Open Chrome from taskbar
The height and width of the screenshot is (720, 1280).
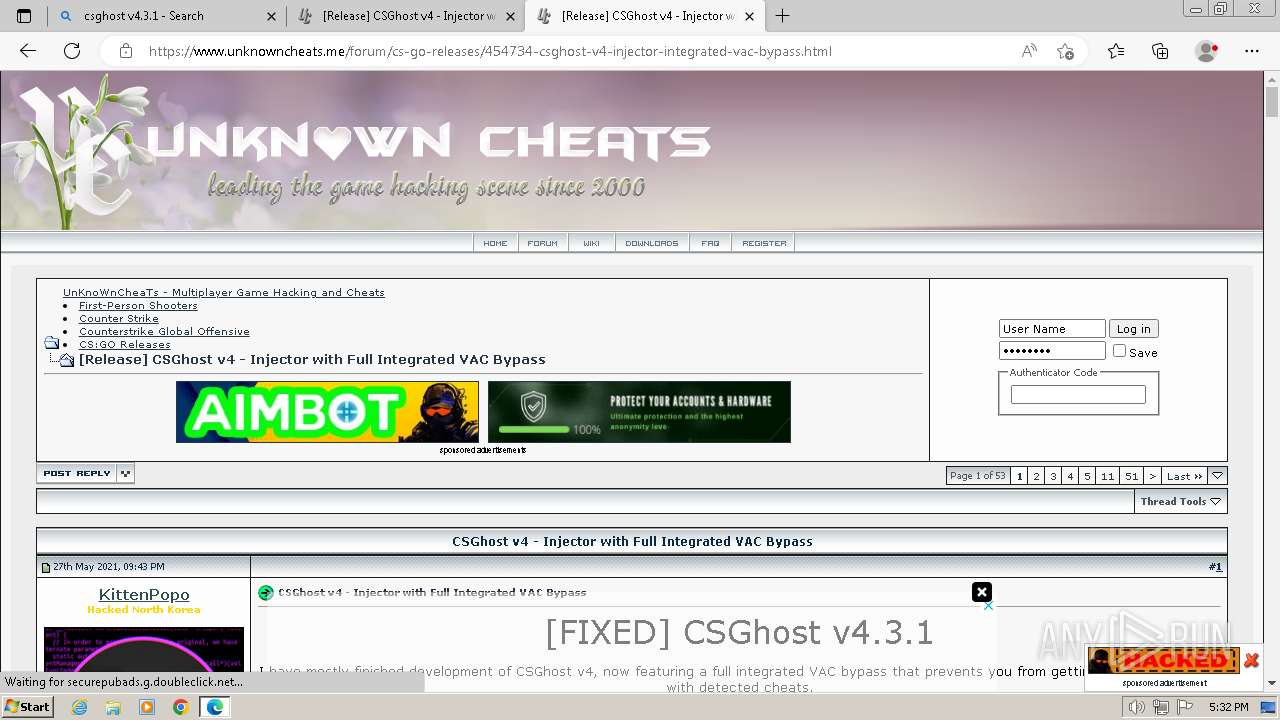pyautogui.click(x=180, y=707)
